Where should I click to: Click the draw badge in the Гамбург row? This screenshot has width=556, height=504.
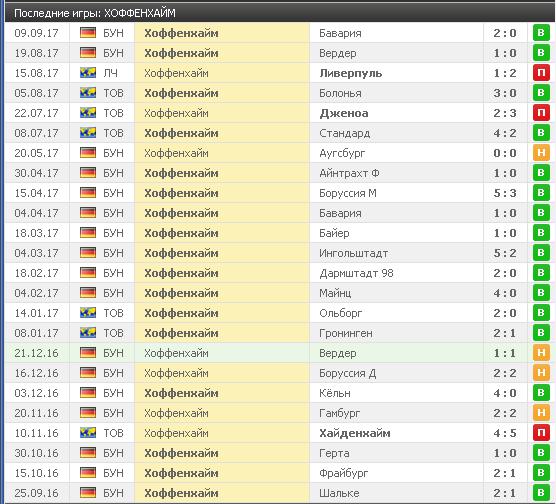(x=541, y=413)
